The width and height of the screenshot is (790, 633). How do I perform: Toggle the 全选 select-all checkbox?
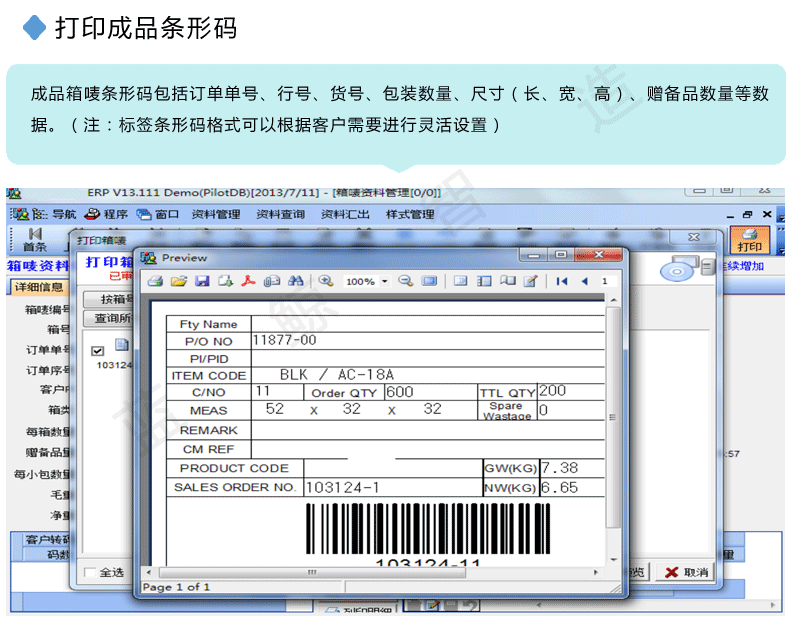(x=91, y=573)
